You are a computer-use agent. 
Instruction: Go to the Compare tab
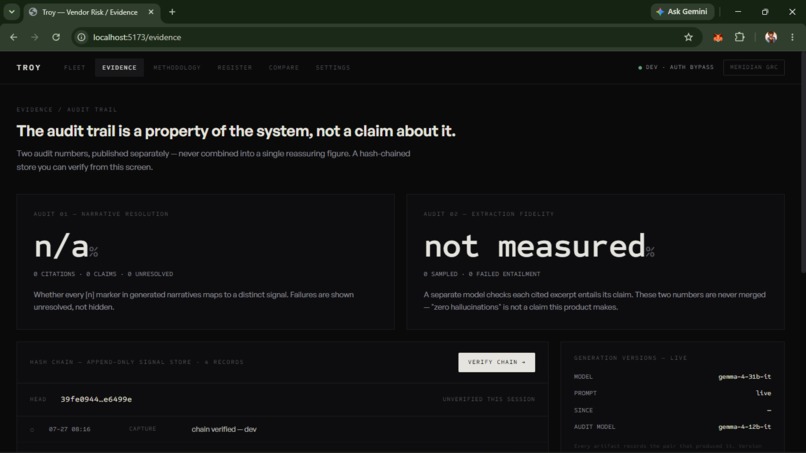284,67
